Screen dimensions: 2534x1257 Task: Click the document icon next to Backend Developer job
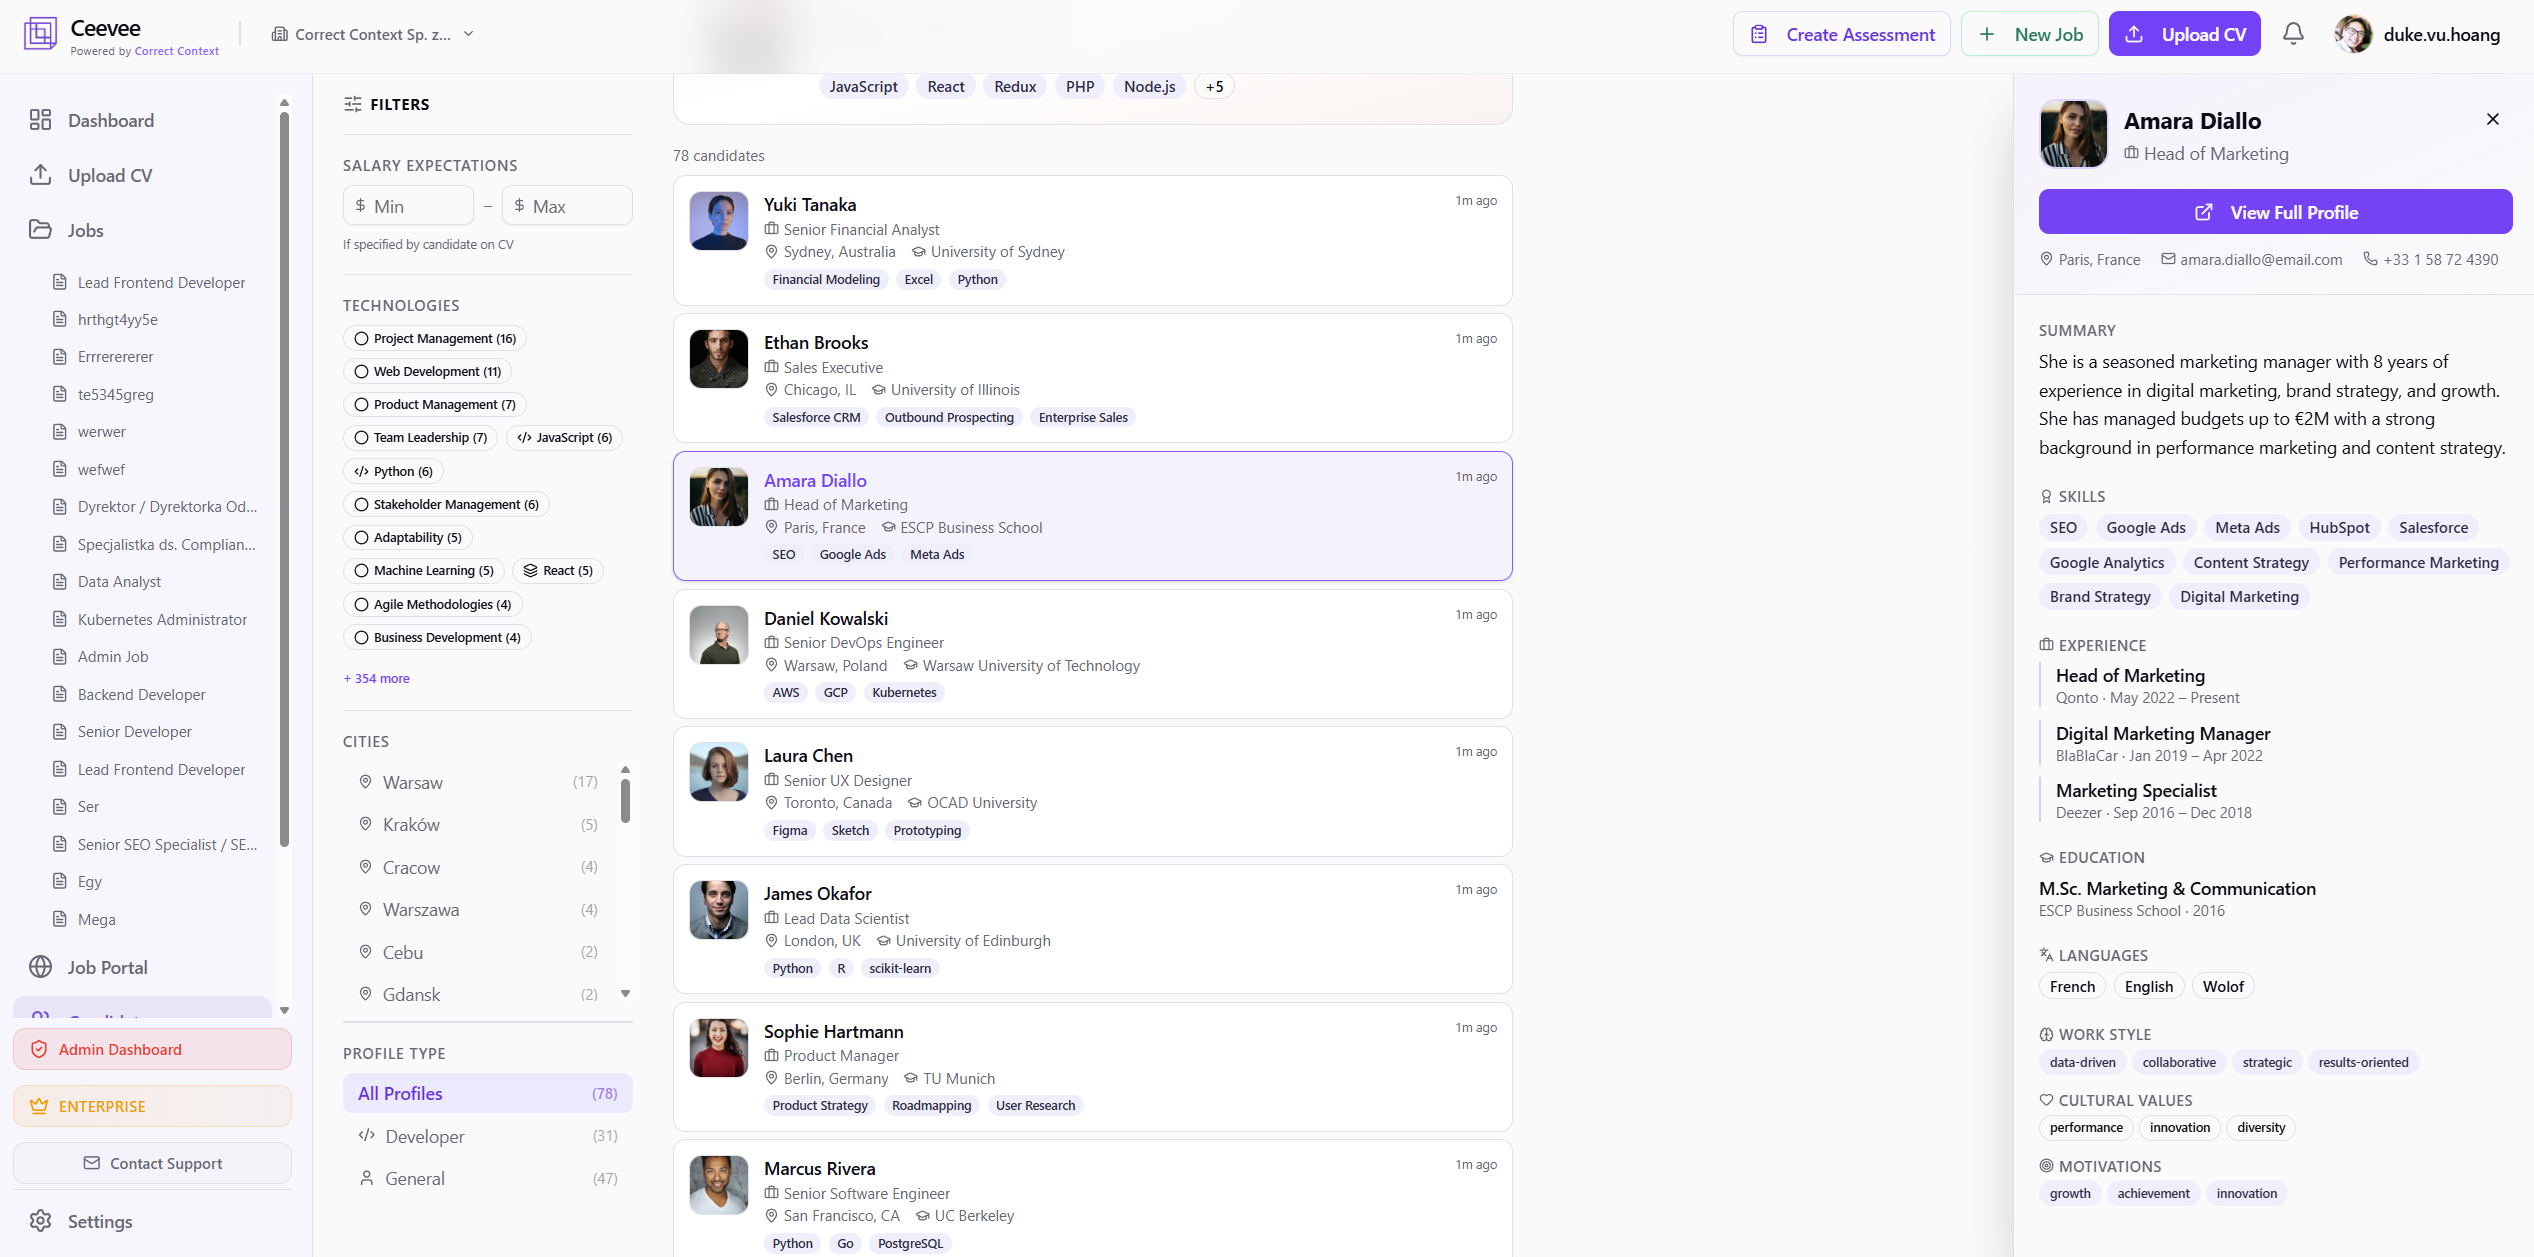point(60,694)
